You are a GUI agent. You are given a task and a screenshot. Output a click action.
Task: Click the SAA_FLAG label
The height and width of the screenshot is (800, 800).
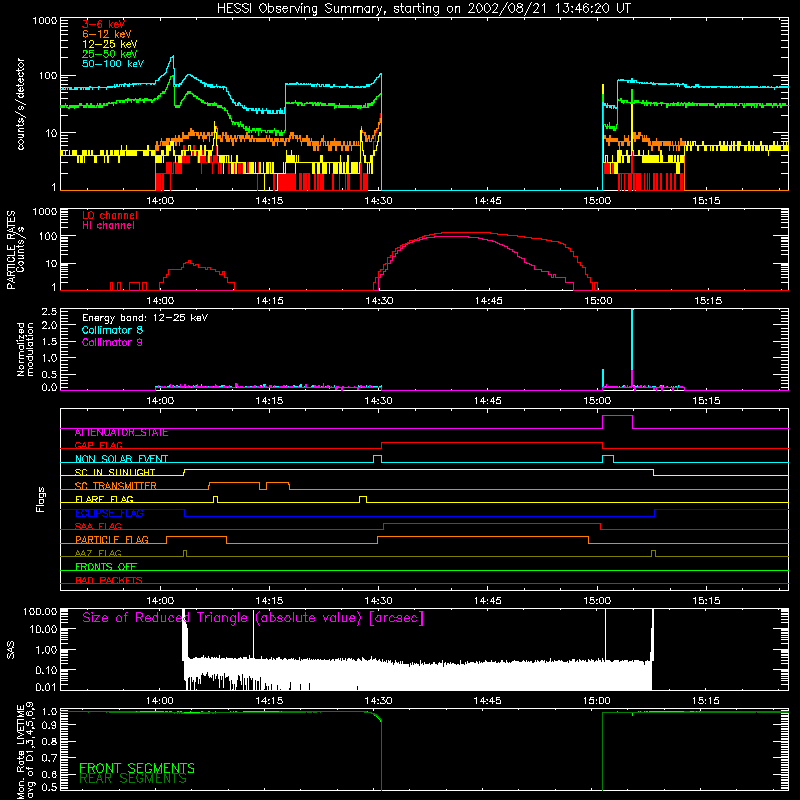tap(98, 526)
